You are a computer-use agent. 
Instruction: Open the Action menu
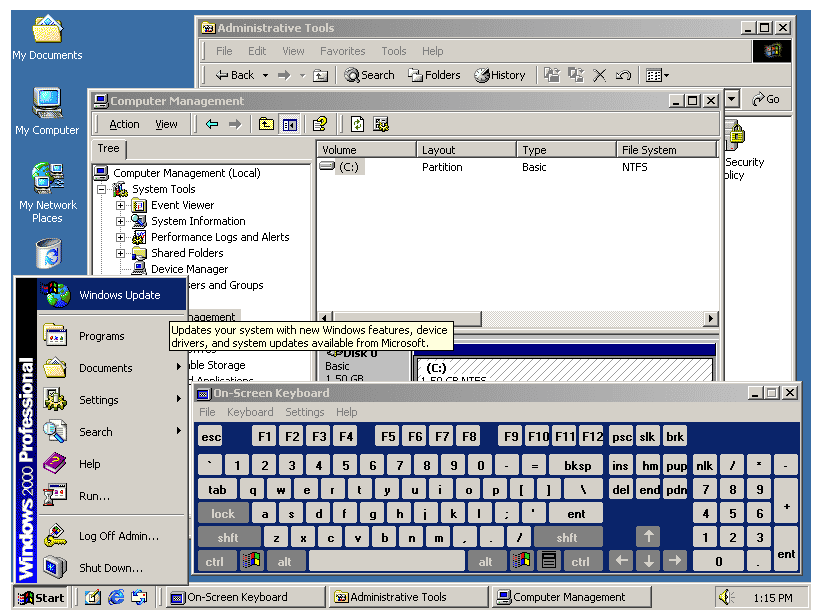124,124
